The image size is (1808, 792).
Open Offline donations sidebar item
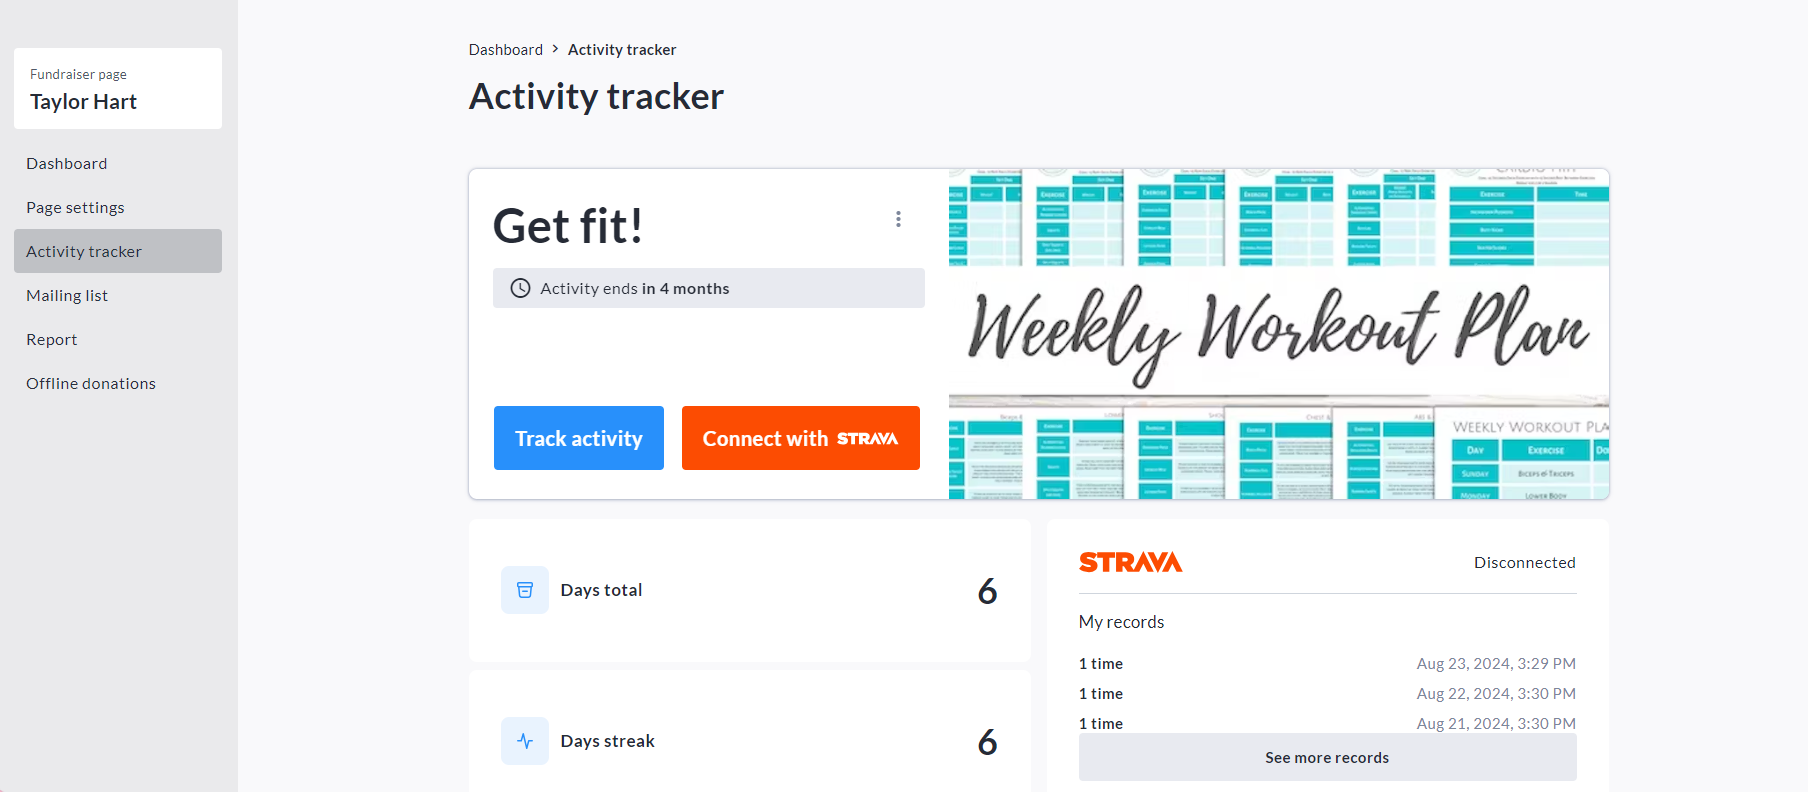[x=91, y=383]
